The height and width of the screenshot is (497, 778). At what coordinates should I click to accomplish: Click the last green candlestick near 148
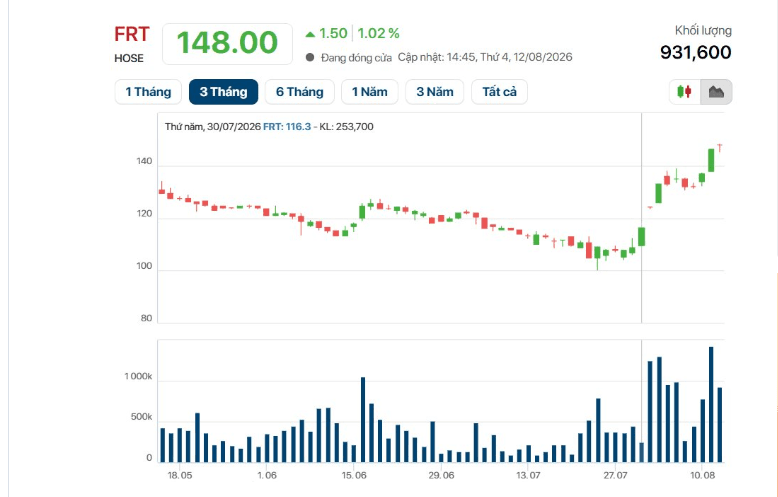[x=711, y=160]
